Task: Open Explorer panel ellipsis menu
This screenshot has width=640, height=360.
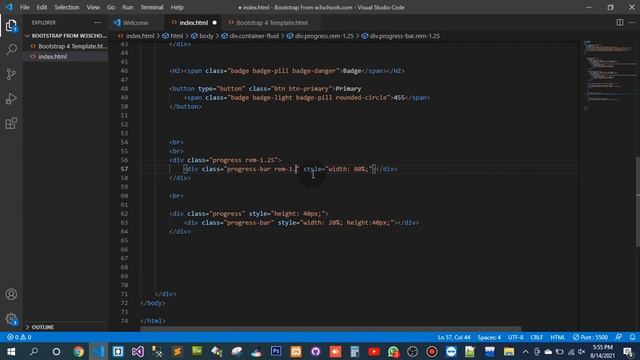Action: coord(97,22)
